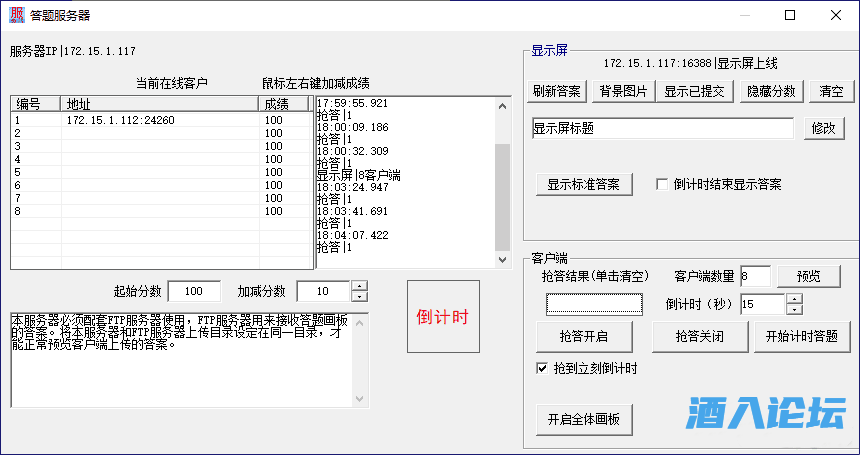Increase 倒计时 seconds with up arrow
The height and width of the screenshot is (455, 860).
pyautogui.click(x=794, y=299)
